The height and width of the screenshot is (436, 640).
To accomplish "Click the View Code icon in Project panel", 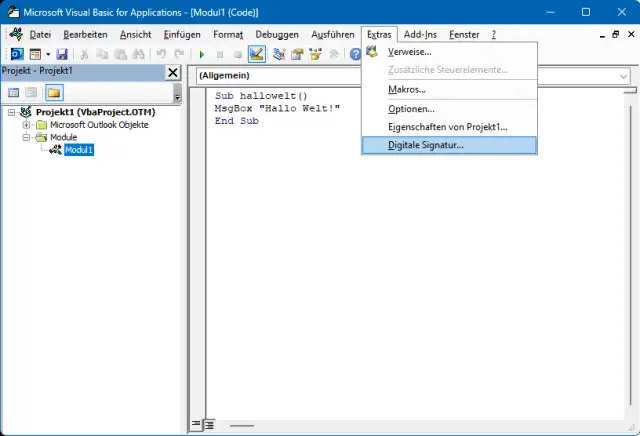I will 14,93.
